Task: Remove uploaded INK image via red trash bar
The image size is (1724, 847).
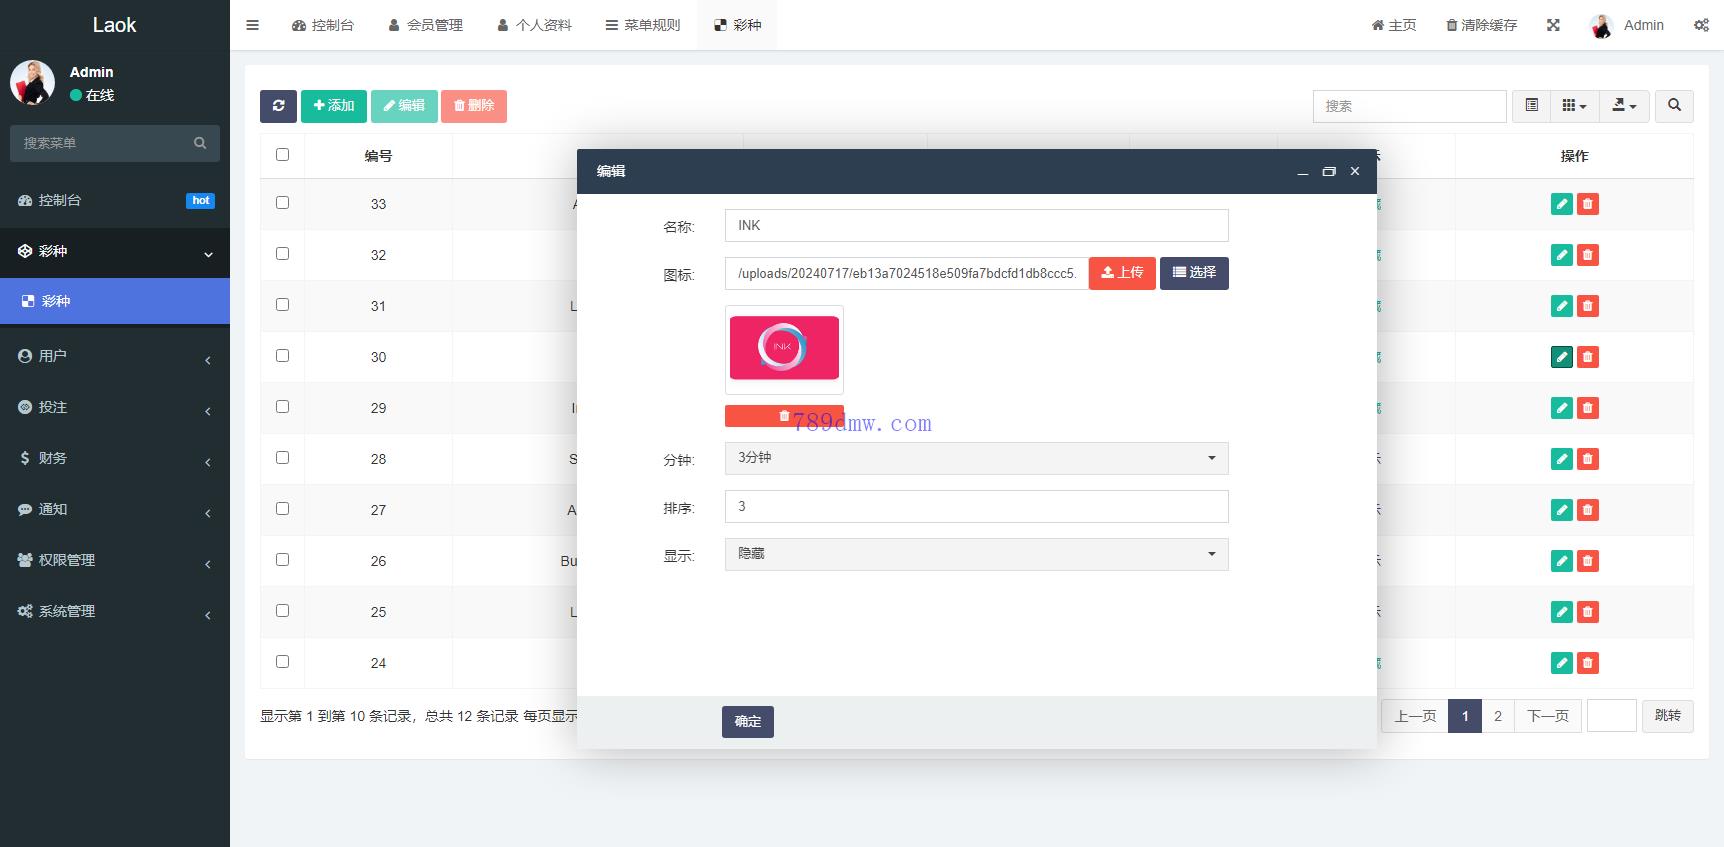Action: 784,416
